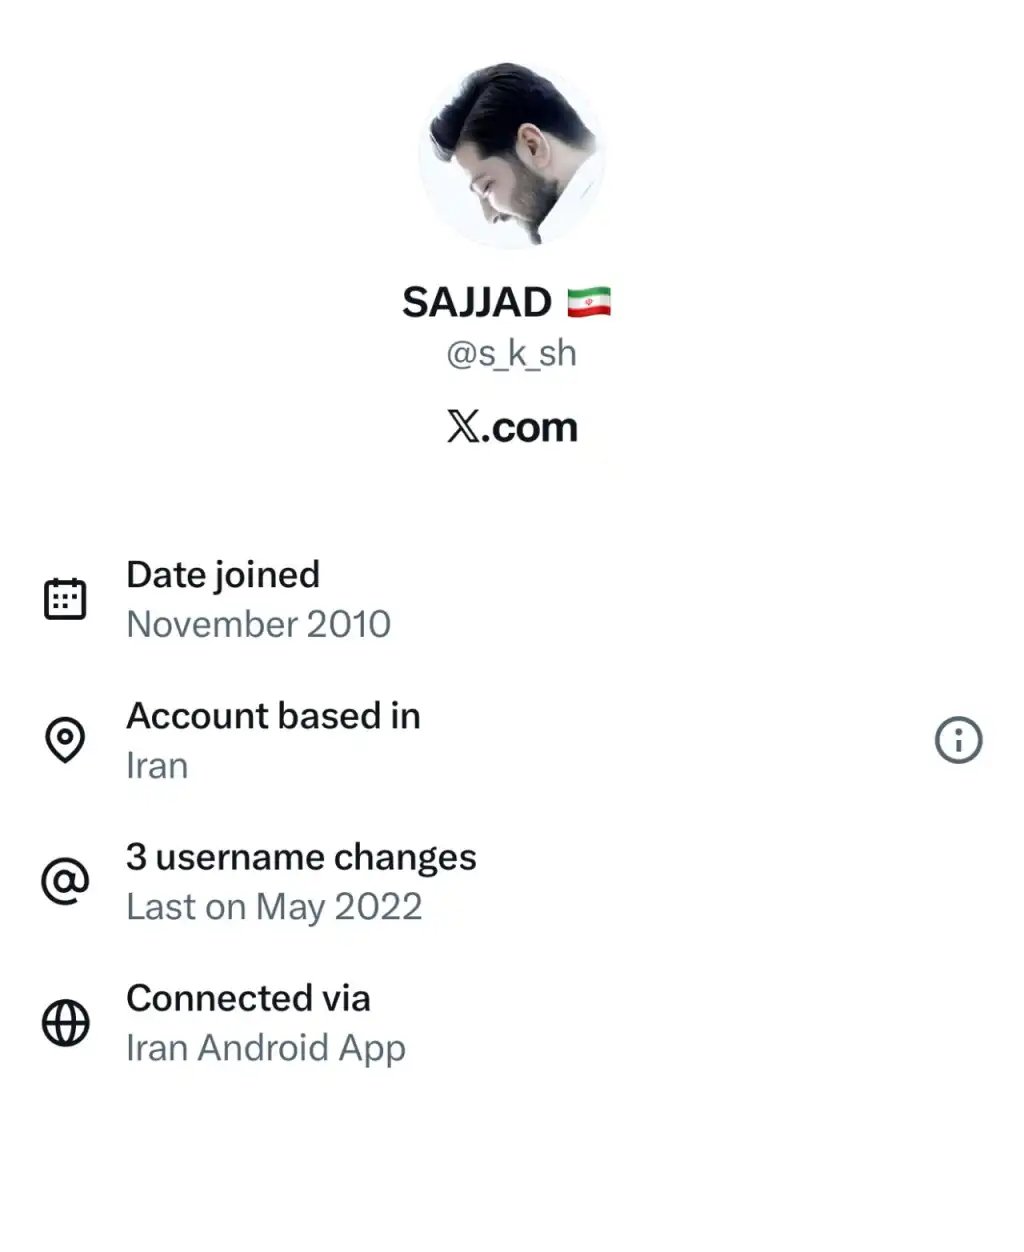The height and width of the screenshot is (1252, 1024).
Task: Open the info icon for account location
Action: pyautogui.click(x=958, y=741)
